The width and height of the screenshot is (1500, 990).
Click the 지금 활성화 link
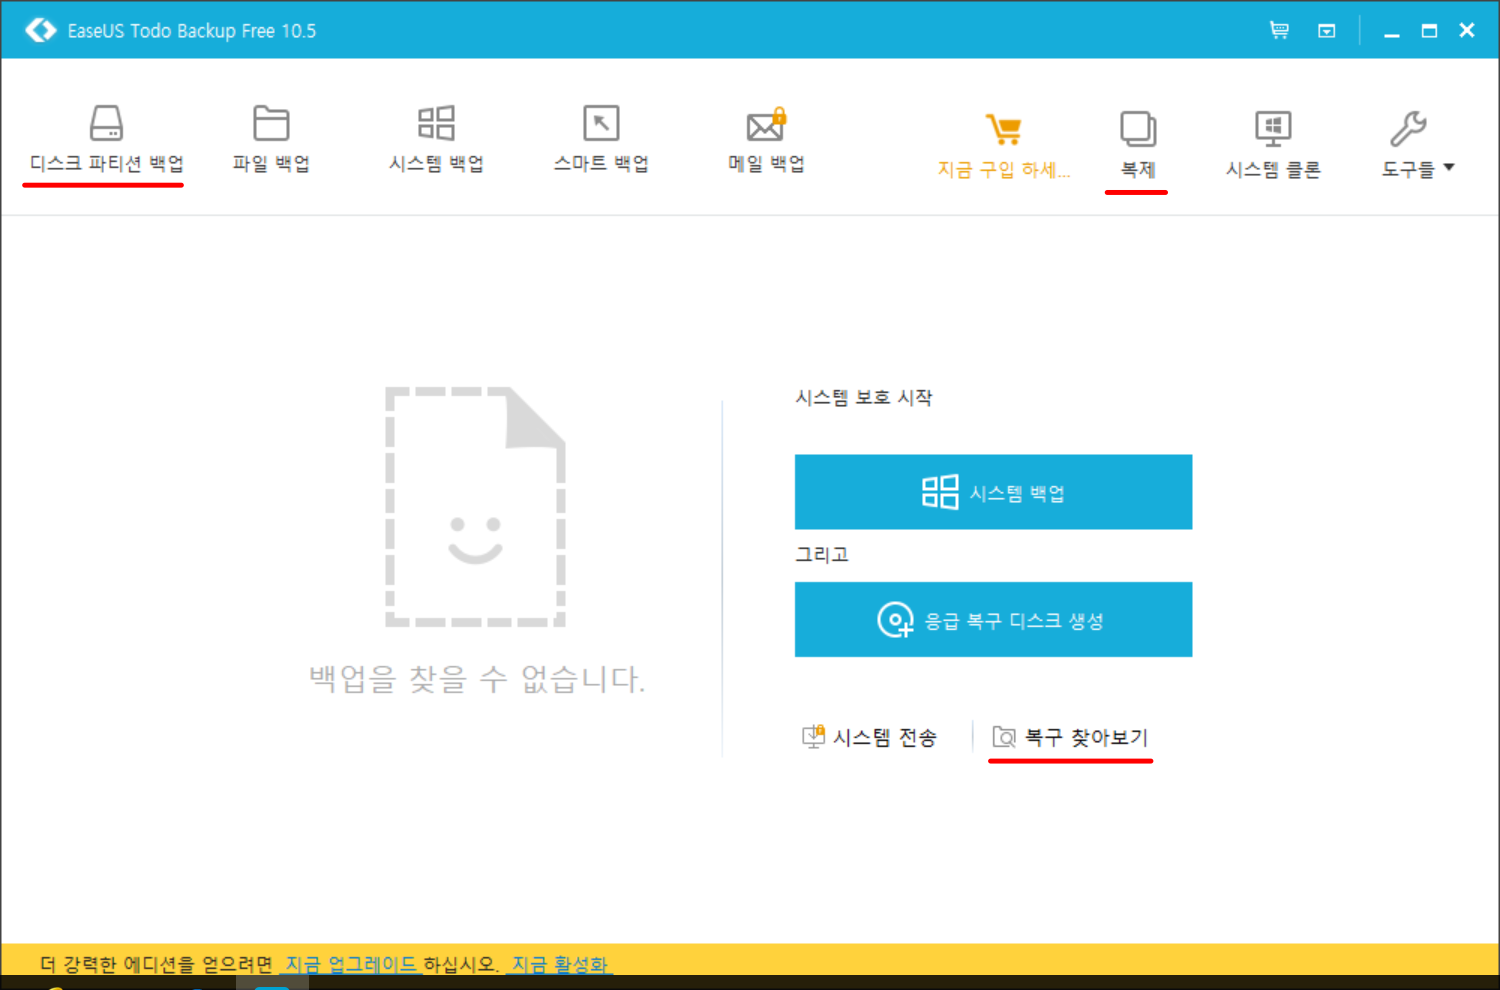[x=559, y=964]
